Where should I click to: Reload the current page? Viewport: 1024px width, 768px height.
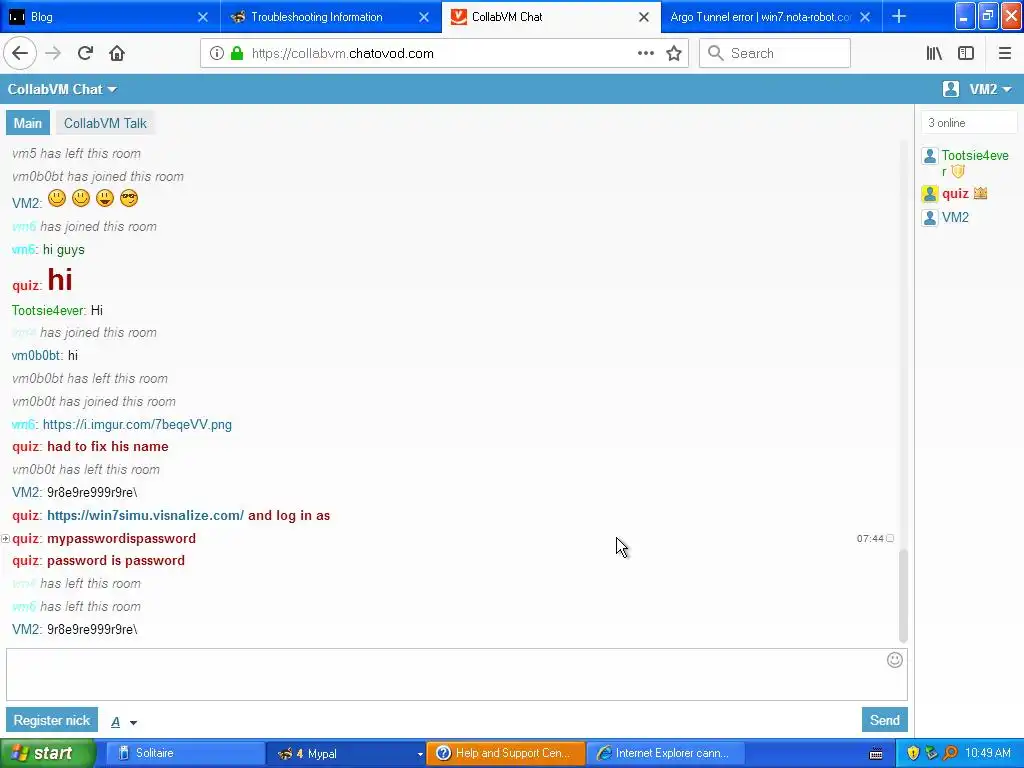click(x=85, y=53)
